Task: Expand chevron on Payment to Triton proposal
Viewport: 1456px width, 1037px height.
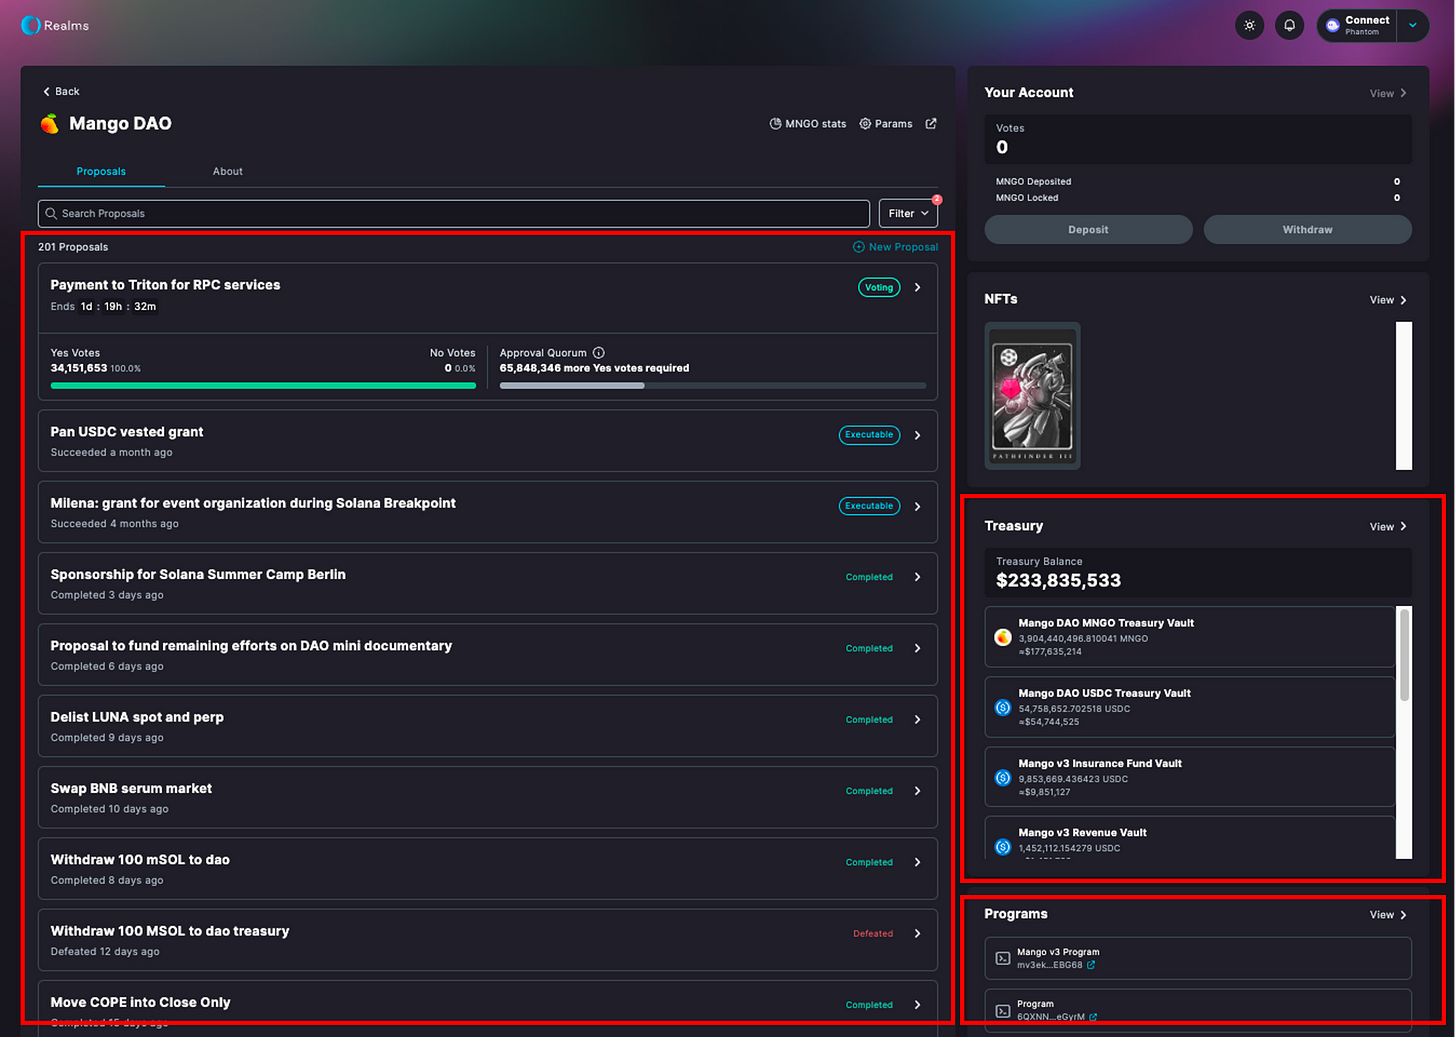Action: coord(917,287)
